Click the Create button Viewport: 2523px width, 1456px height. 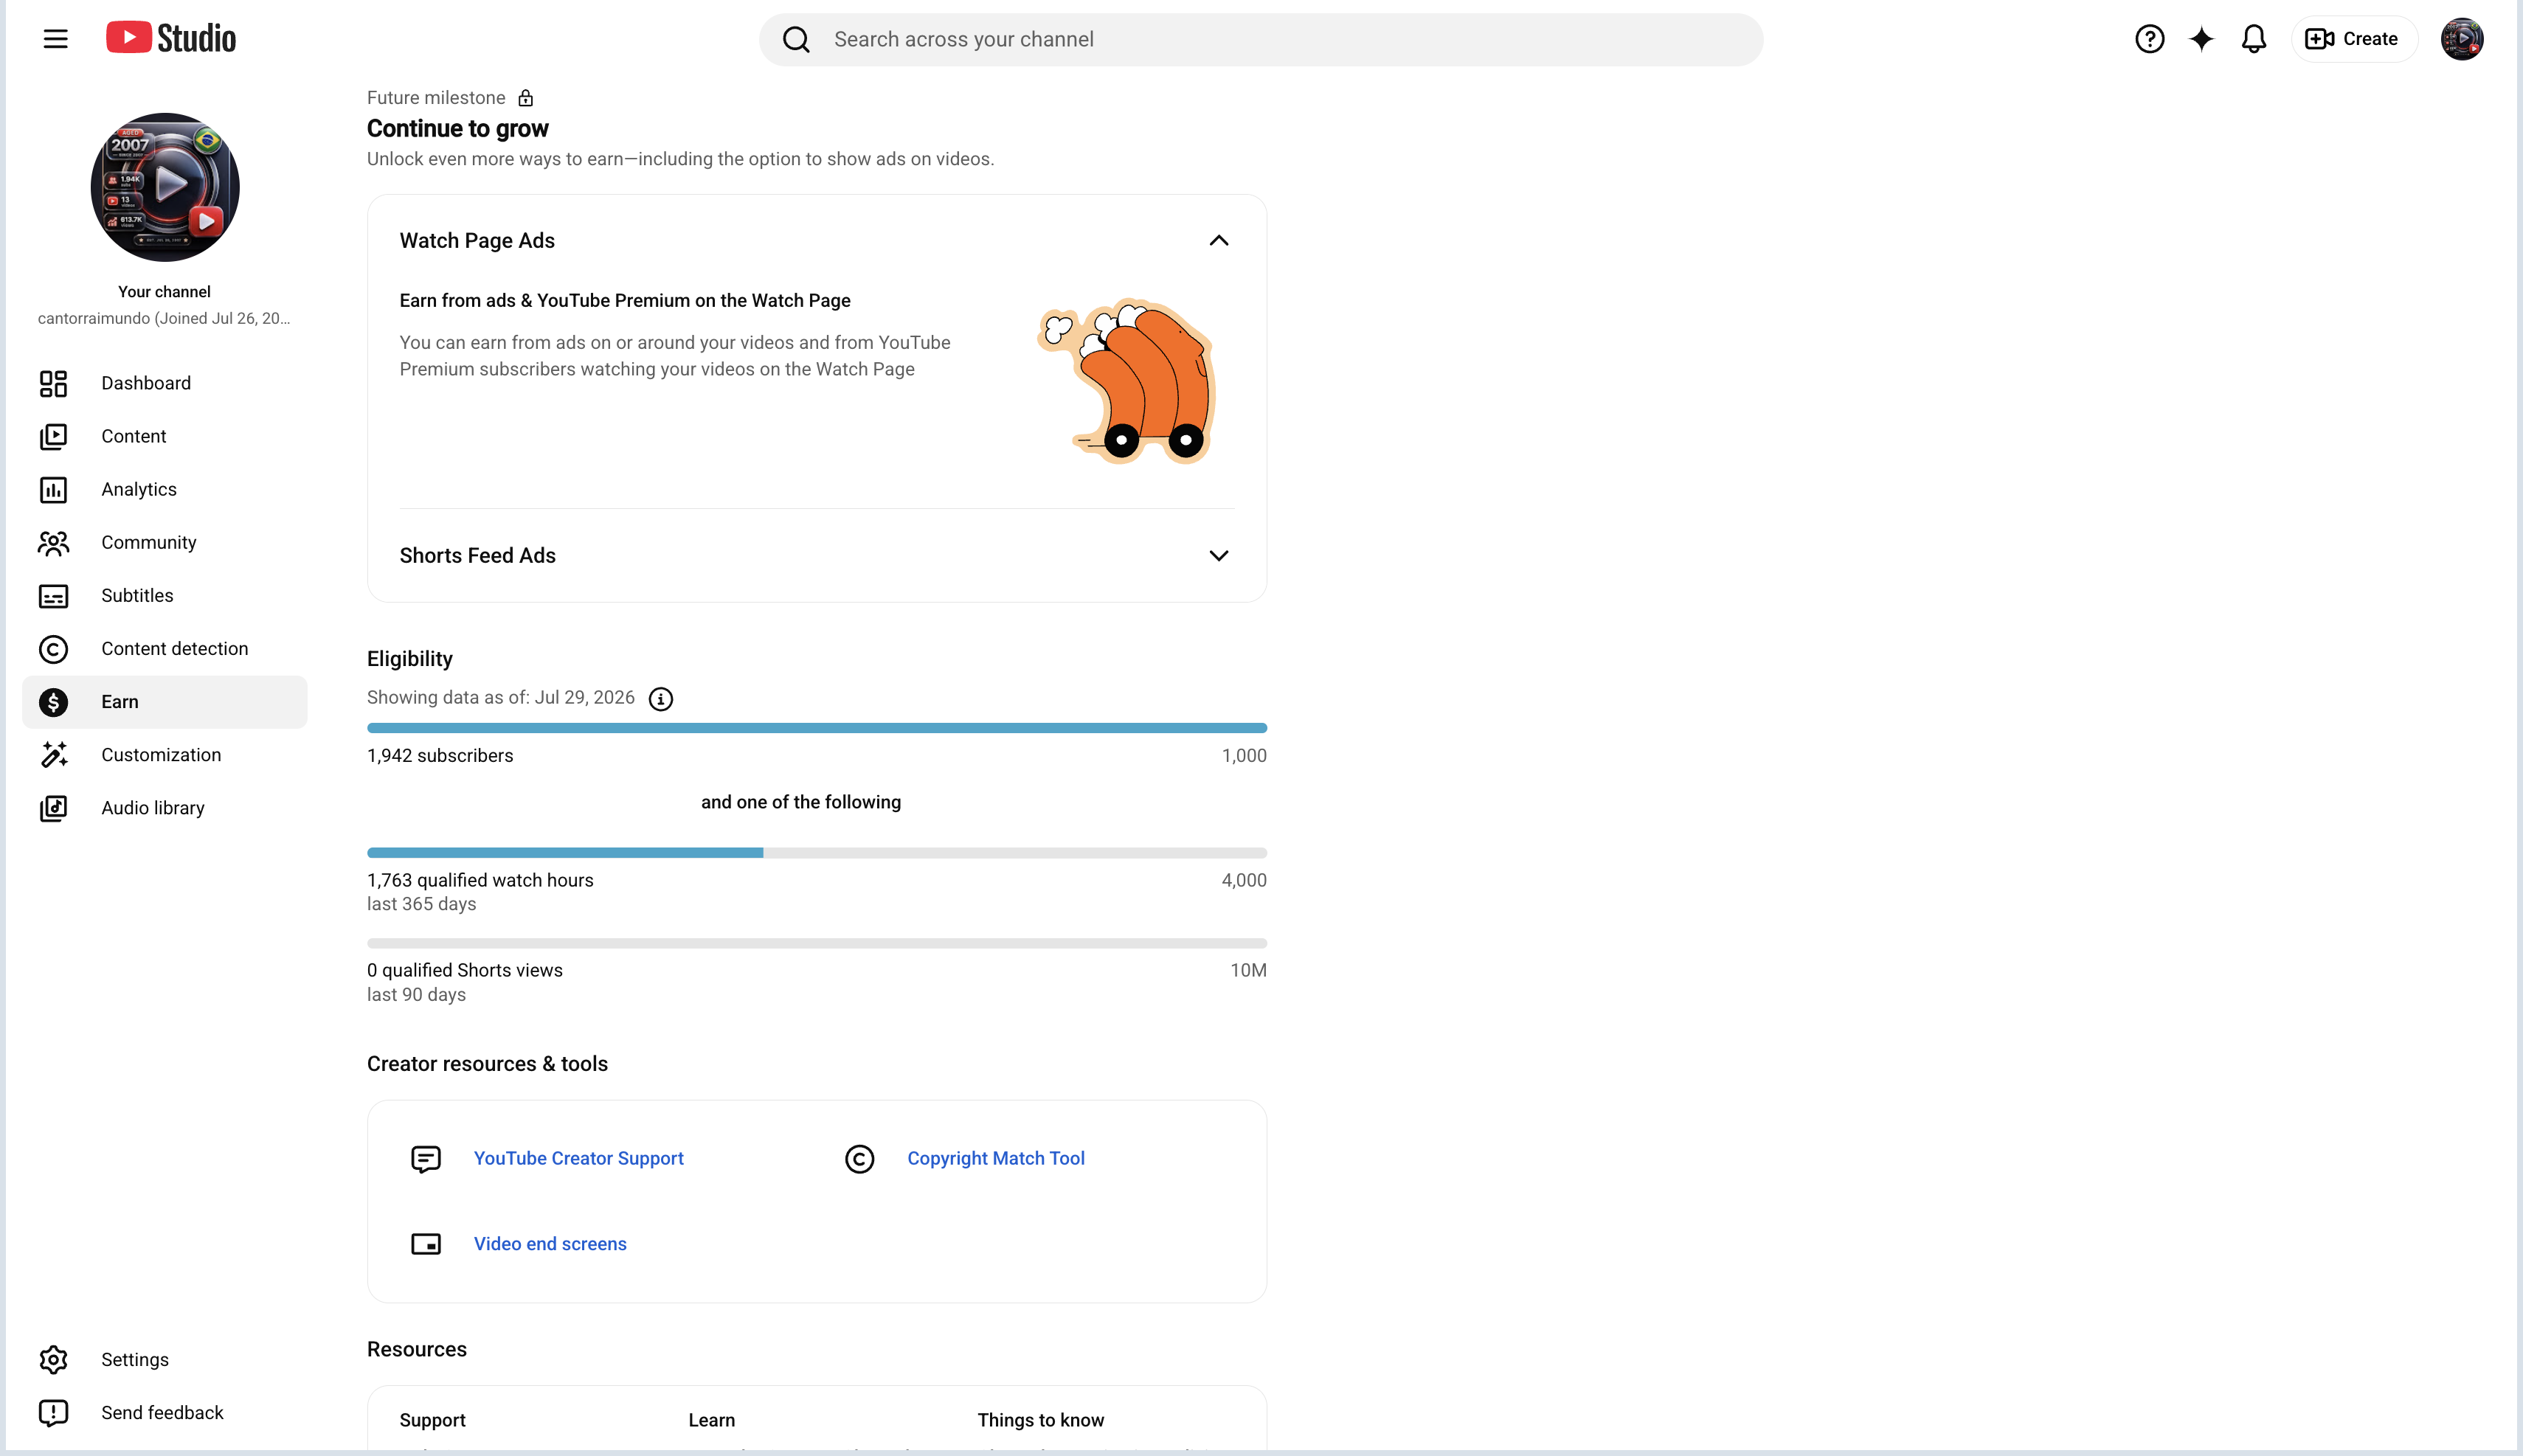2354,39
